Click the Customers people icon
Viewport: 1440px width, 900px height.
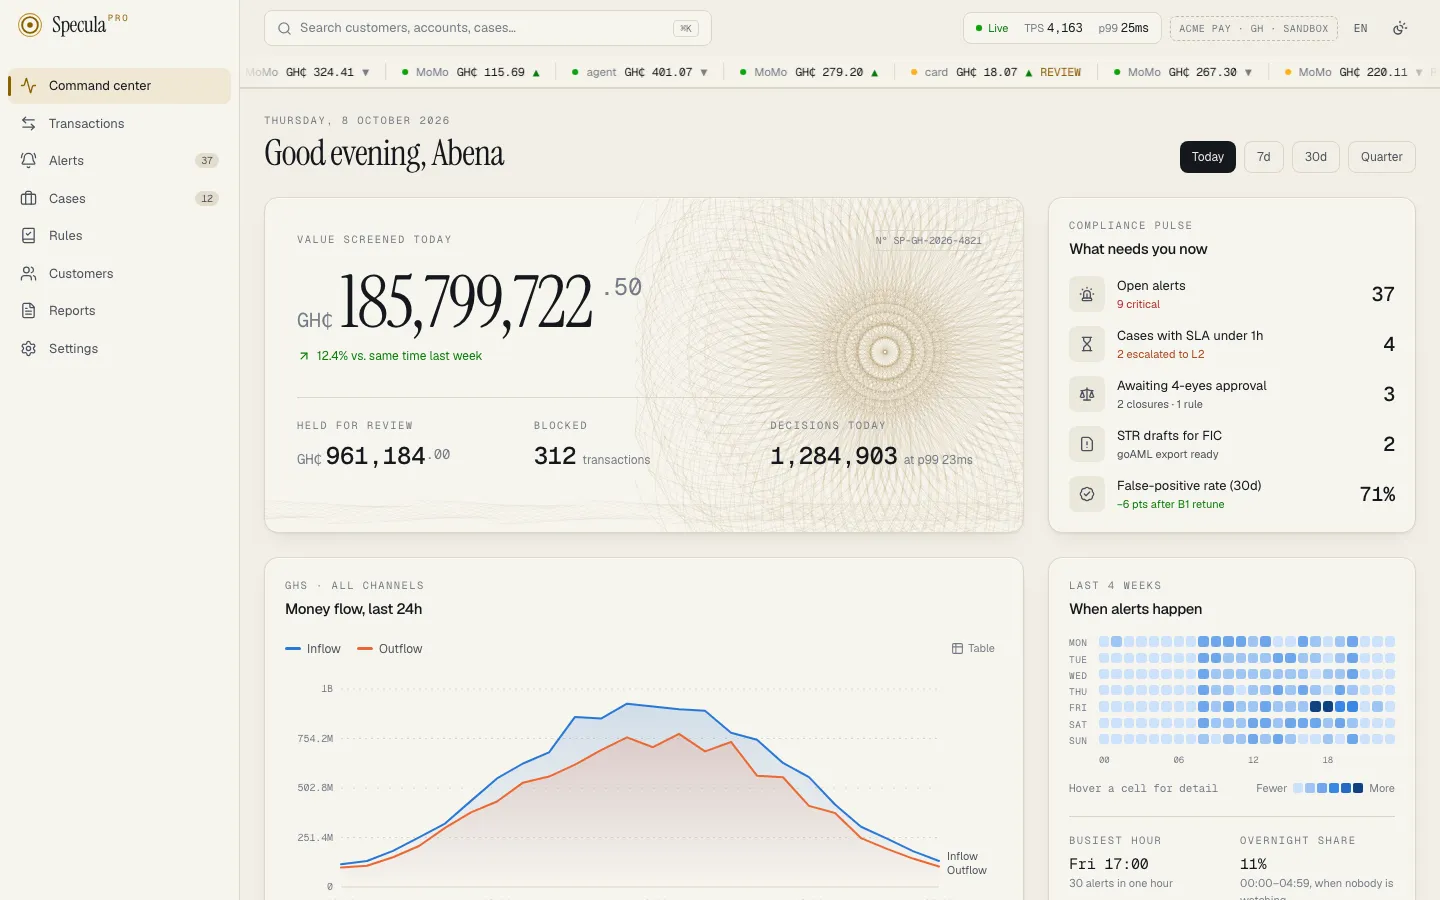[x=29, y=274]
